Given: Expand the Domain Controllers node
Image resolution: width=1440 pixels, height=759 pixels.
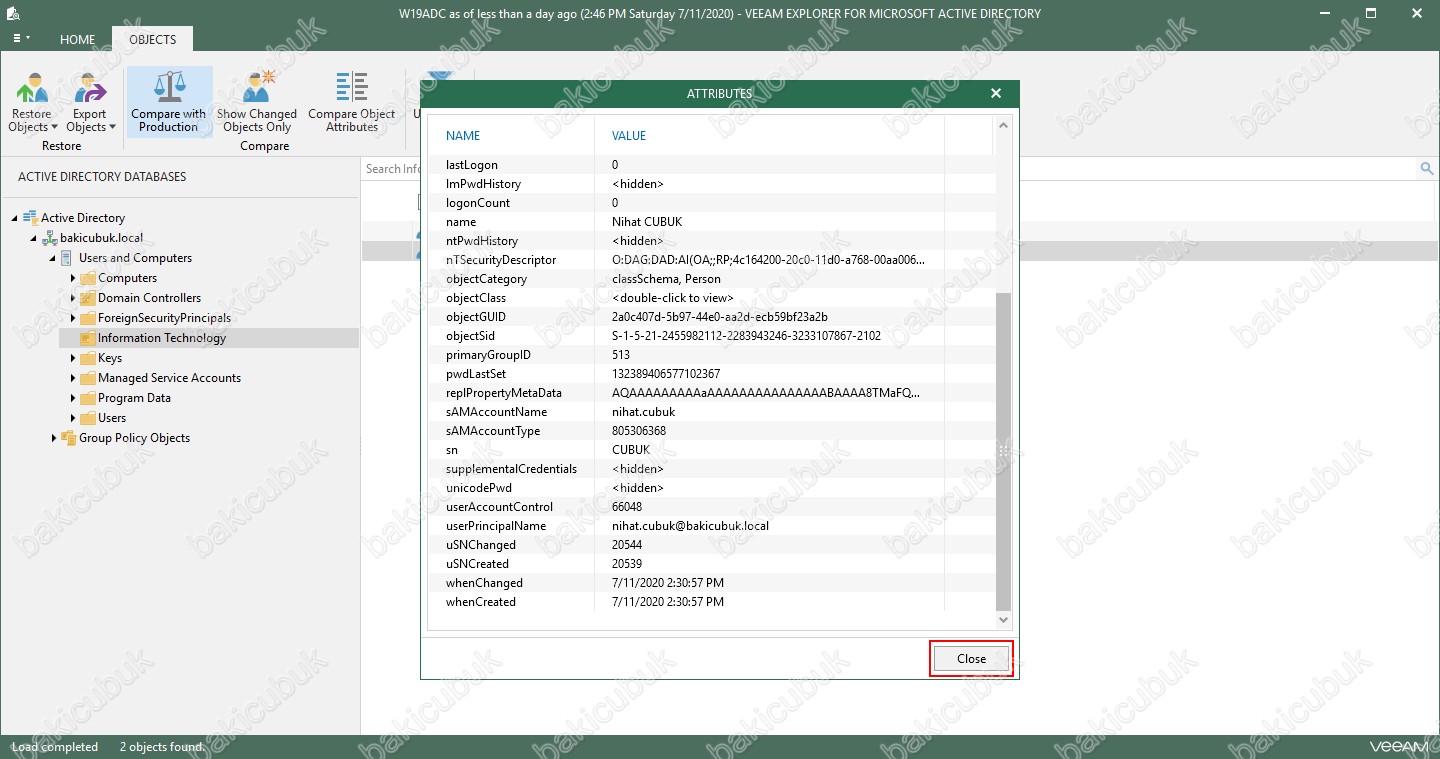Looking at the screenshot, I should pos(73,298).
